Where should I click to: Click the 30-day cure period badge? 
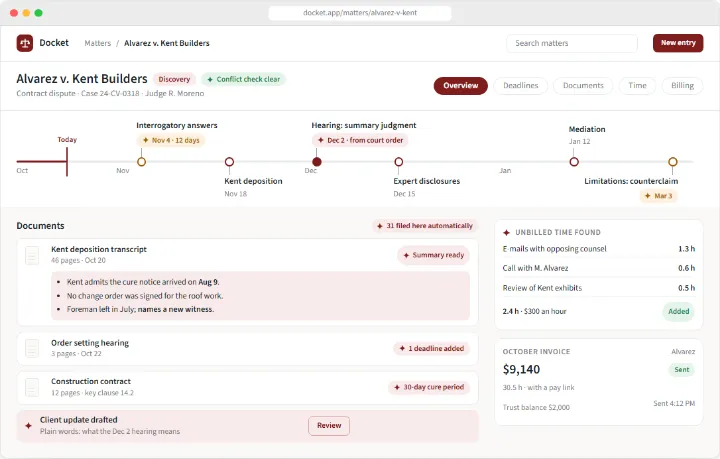[x=429, y=387]
